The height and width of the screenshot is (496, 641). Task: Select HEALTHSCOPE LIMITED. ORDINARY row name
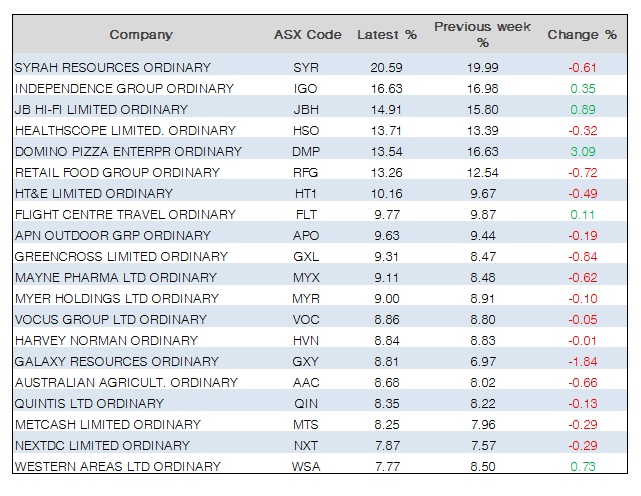[x=125, y=130]
